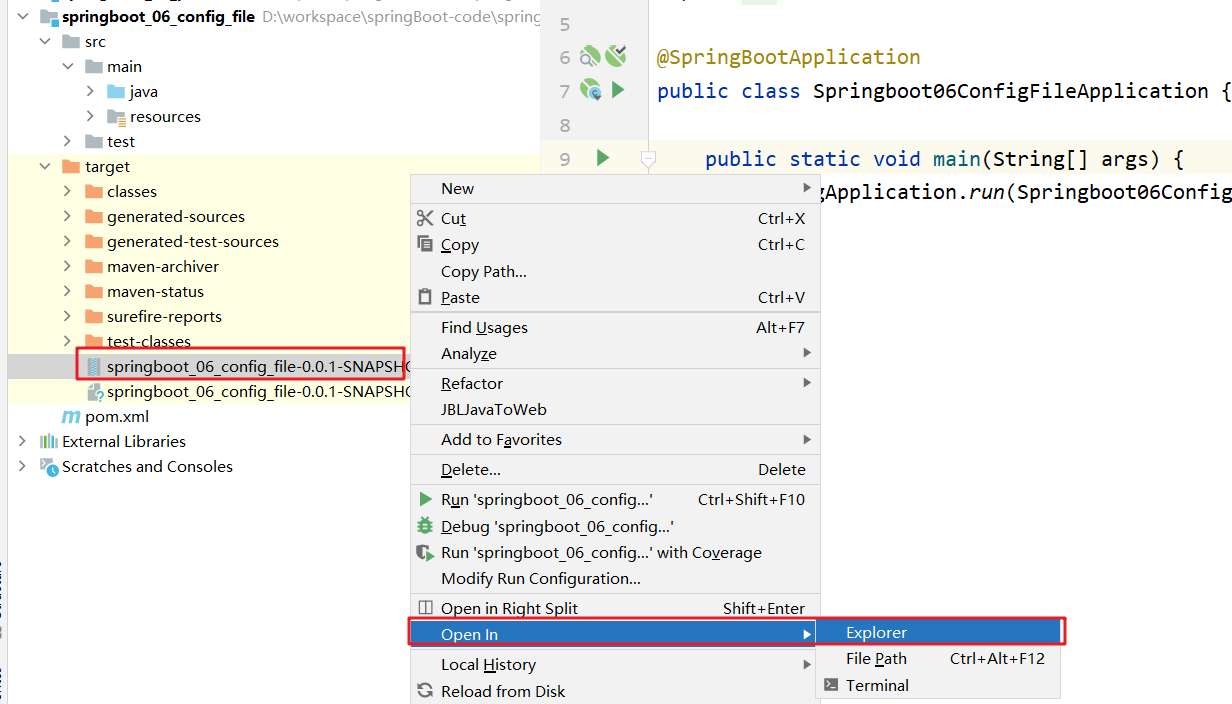Click the green Run icon in context menu
The height and width of the screenshot is (704, 1232).
[x=425, y=499]
